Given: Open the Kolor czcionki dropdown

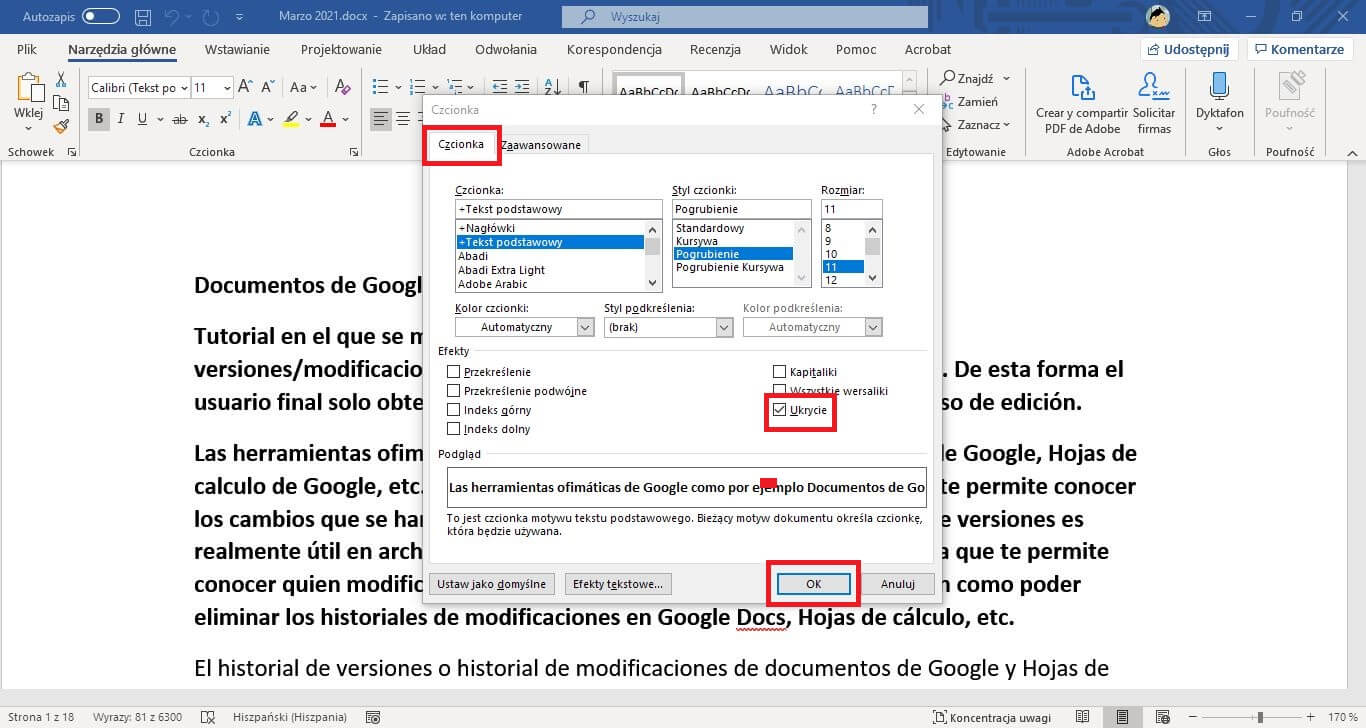Looking at the screenshot, I should [x=585, y=327].
